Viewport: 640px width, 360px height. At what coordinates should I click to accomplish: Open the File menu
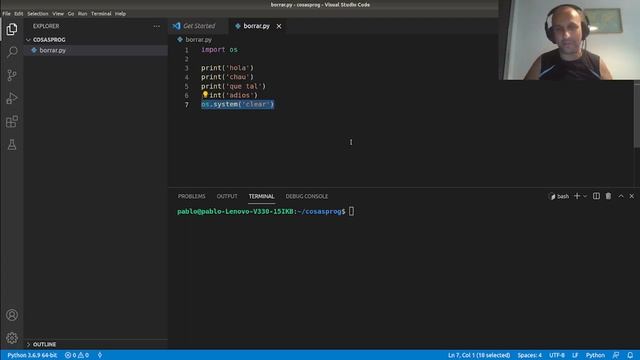click(7, 13)
